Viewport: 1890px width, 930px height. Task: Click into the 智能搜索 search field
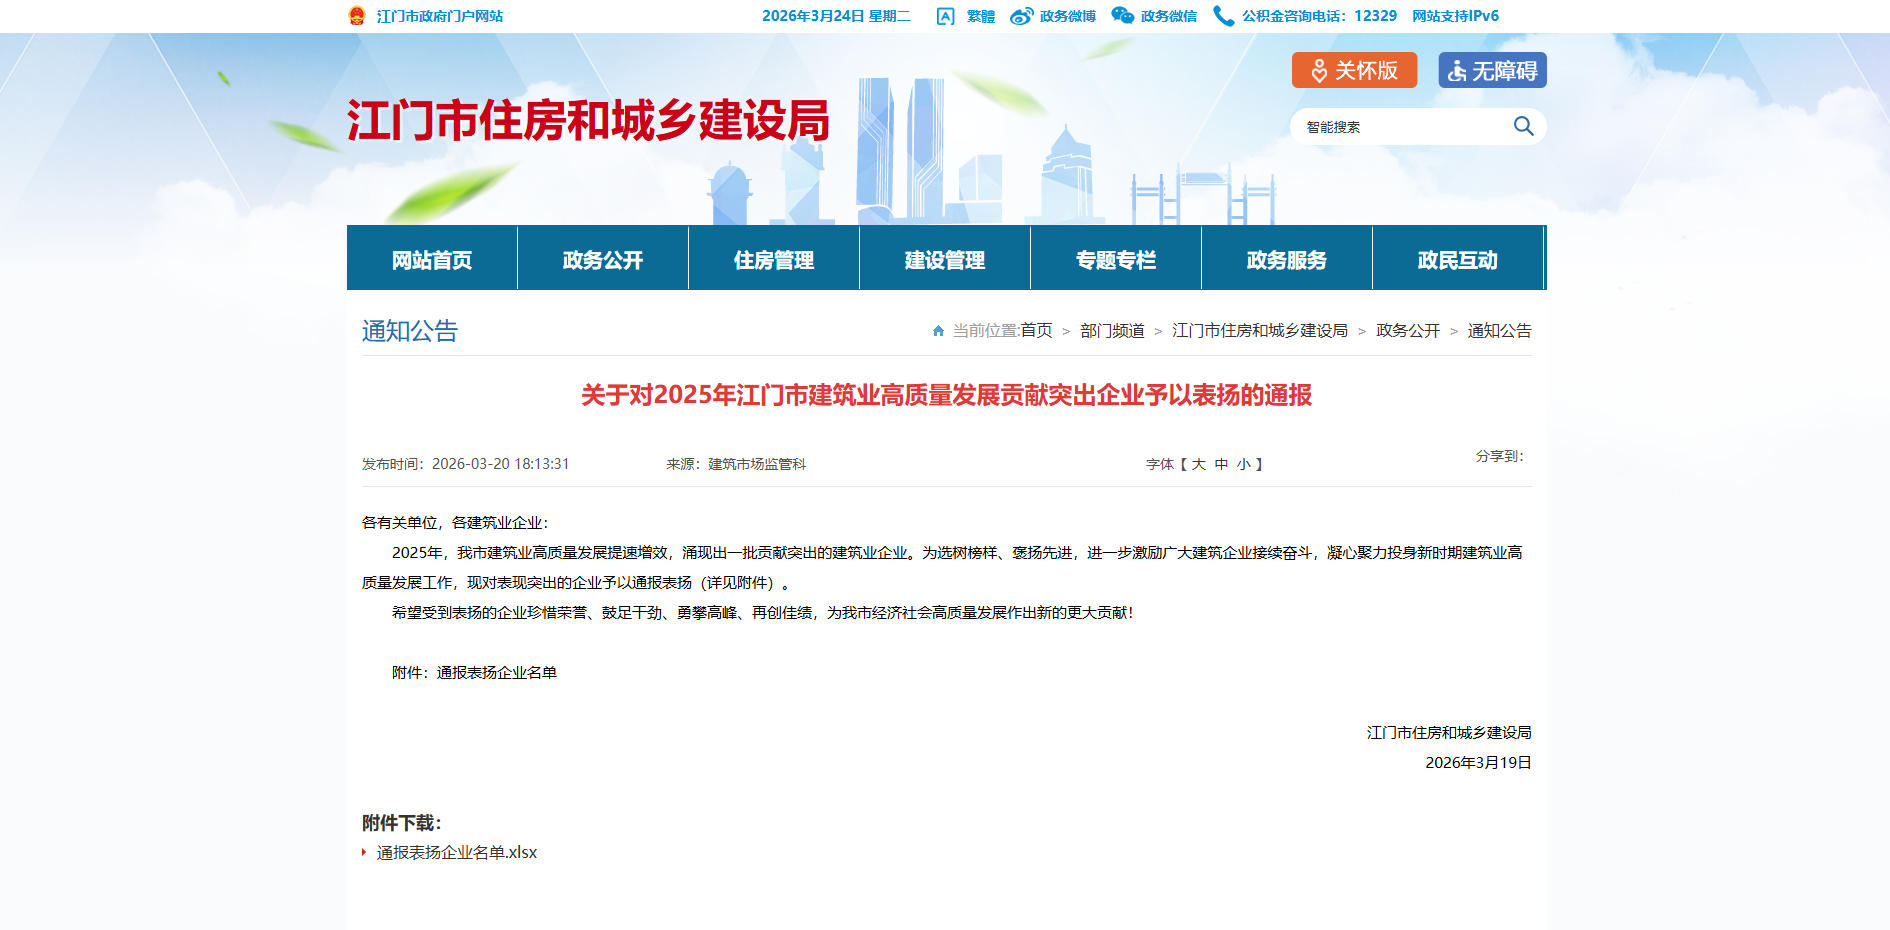click(x=1400, y=127)
